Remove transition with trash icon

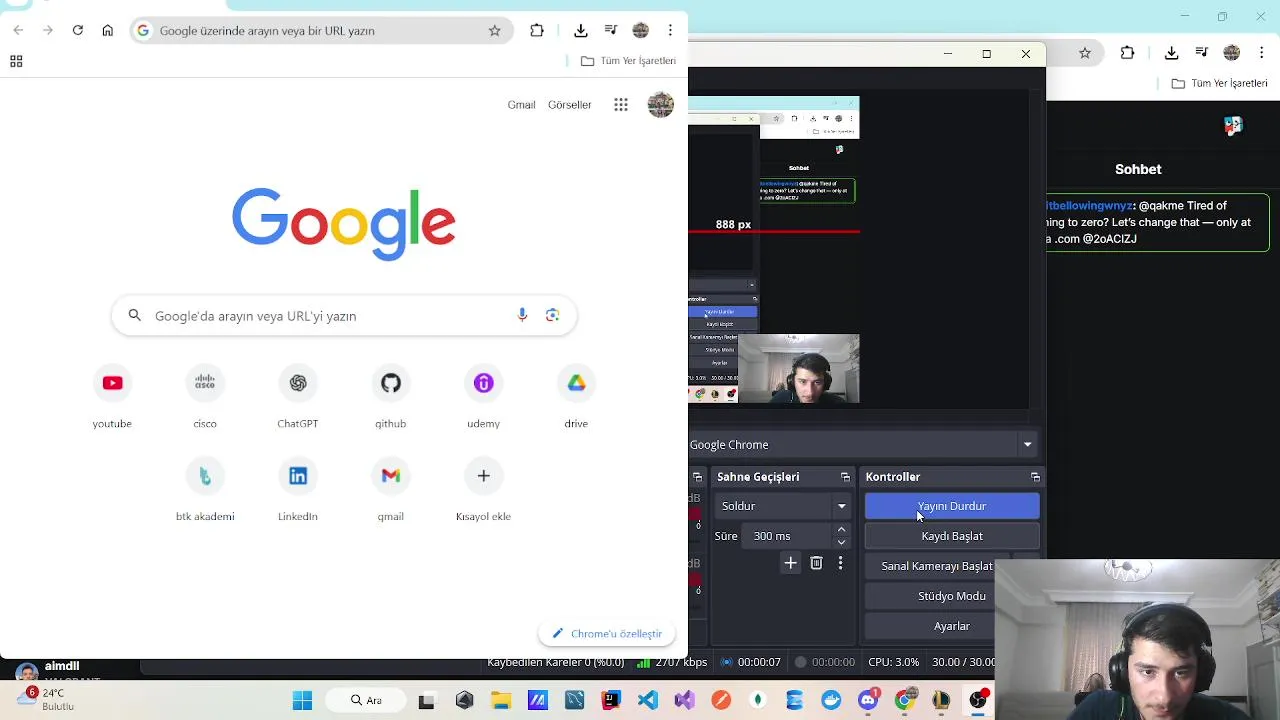[x=816, y=563]
